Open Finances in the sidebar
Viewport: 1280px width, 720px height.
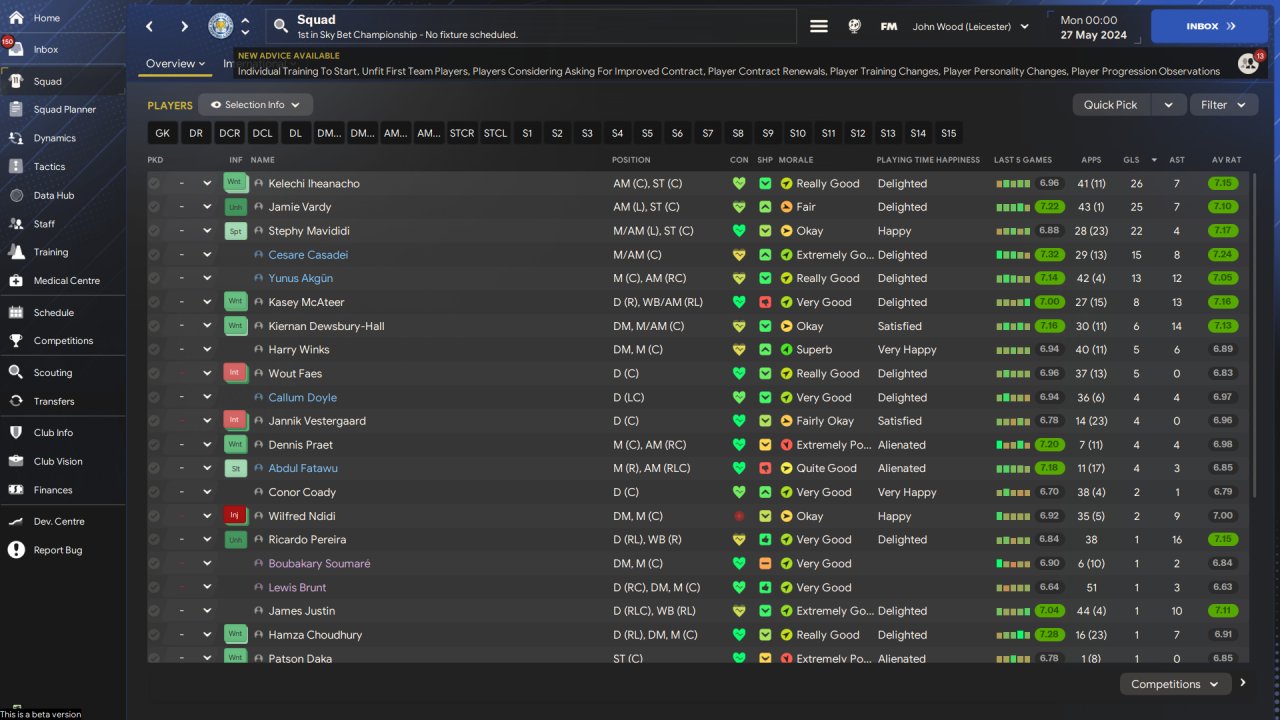[x=63, y=490]
